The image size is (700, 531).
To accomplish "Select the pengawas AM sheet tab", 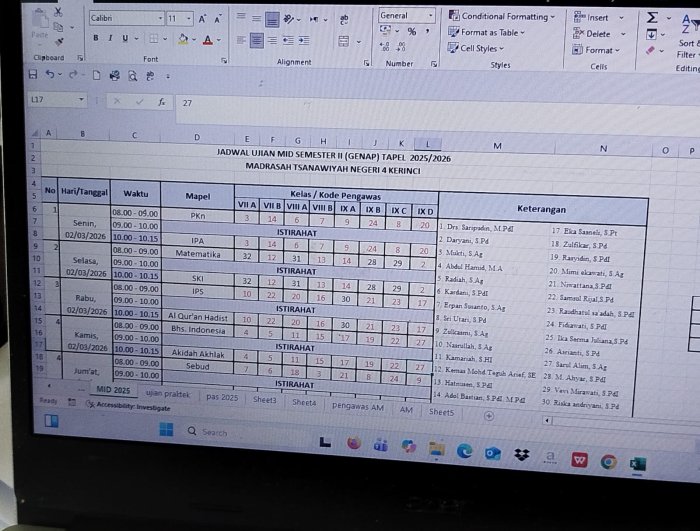I will click(x=356, y=408).
